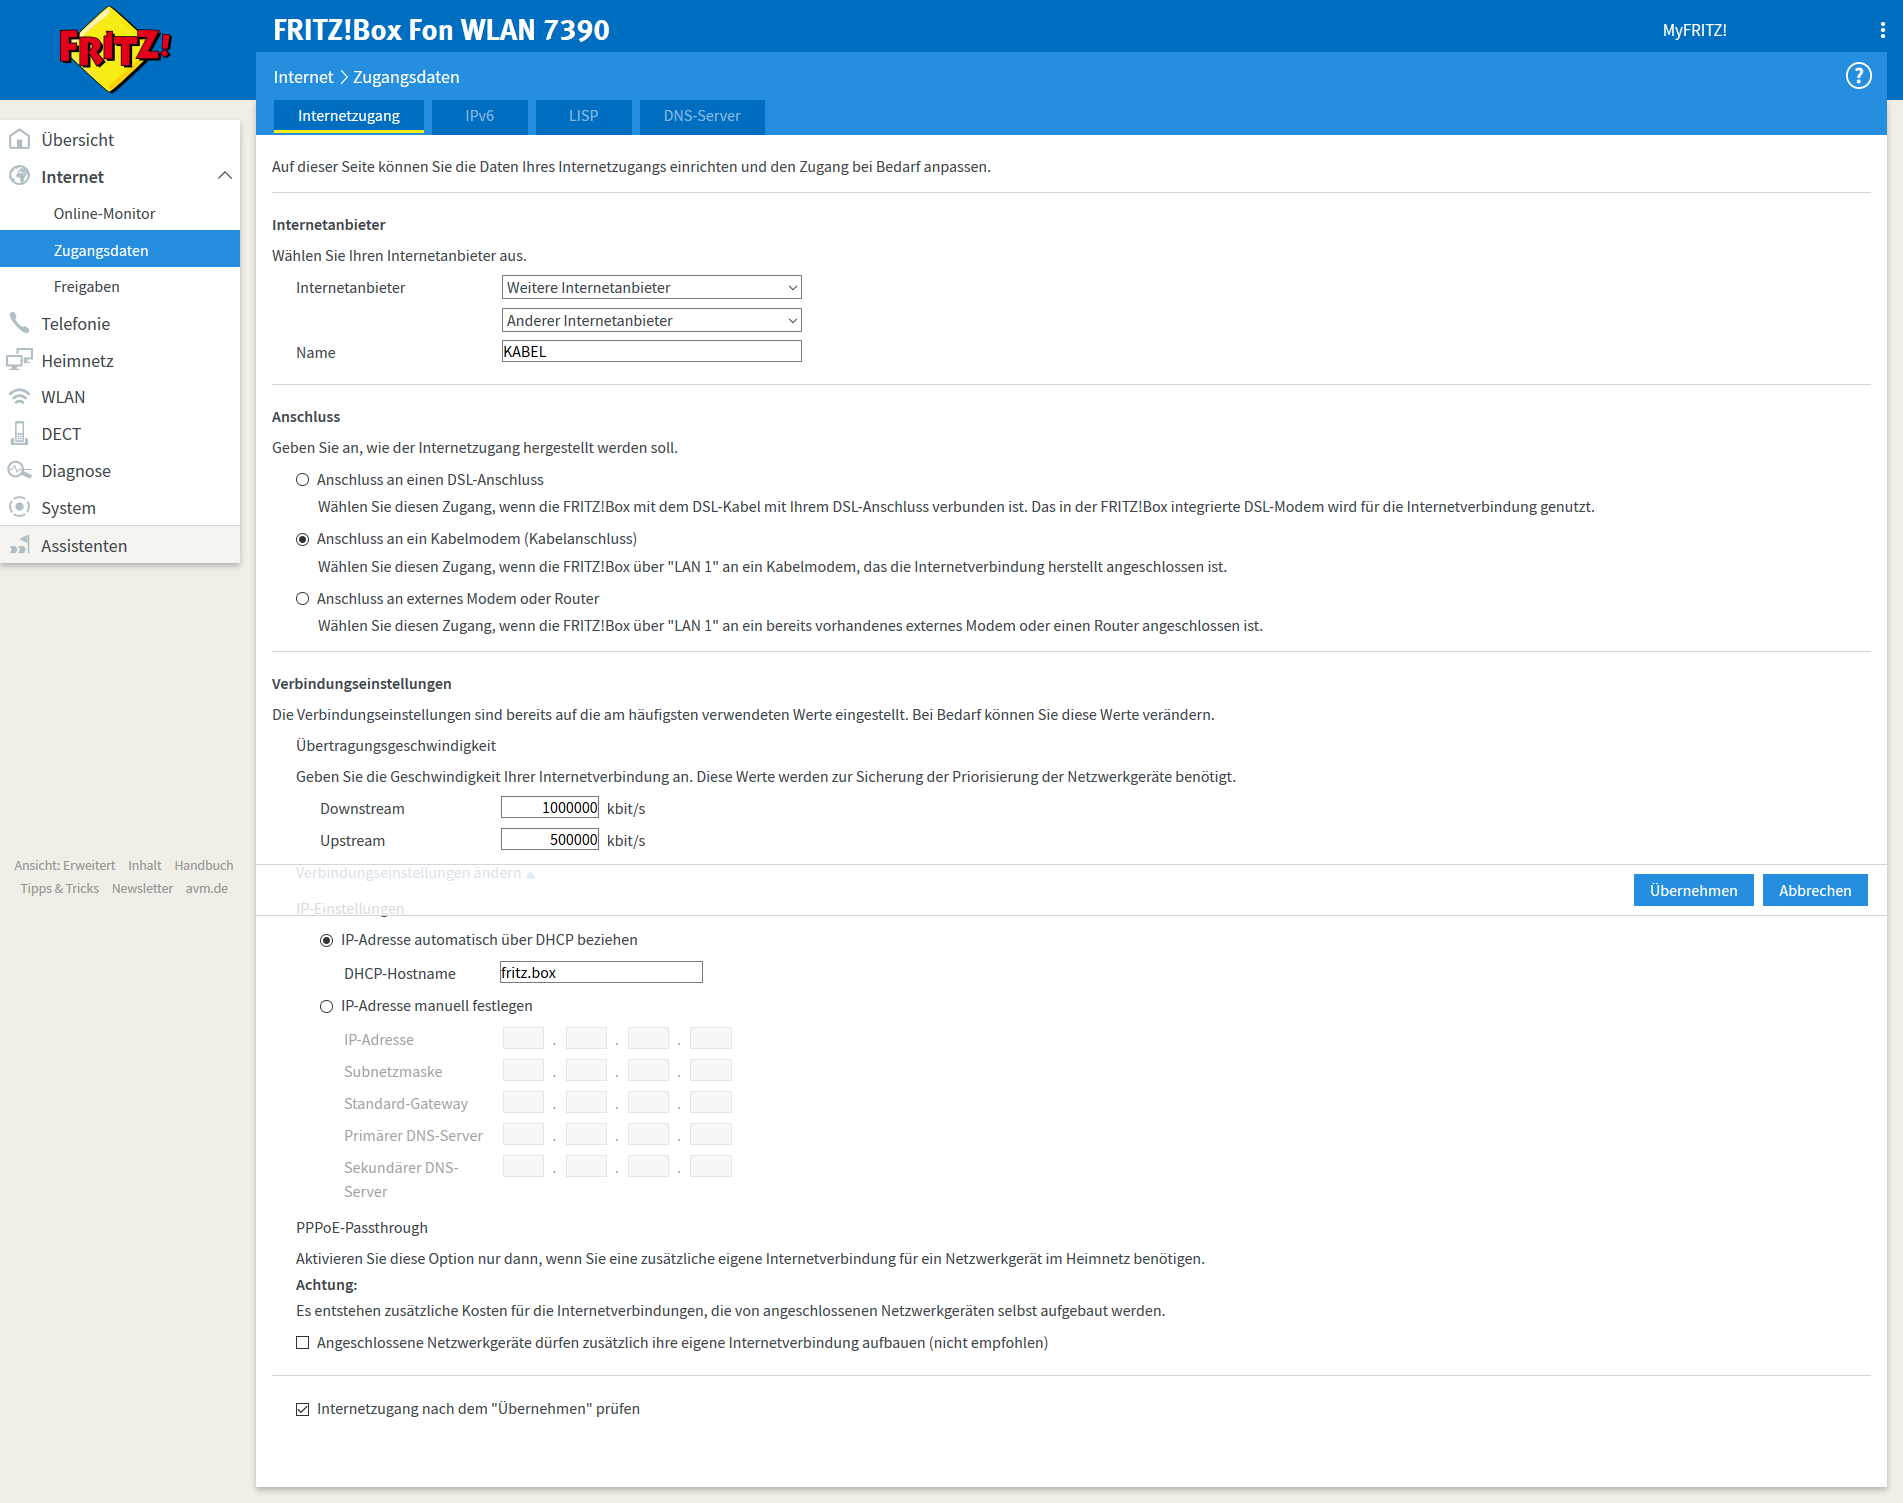Image resolution: width=1903 pixels, height=1503 pixels.
Task: Click first octet of Subnetzmaske field
Action: pos(523,1070)
